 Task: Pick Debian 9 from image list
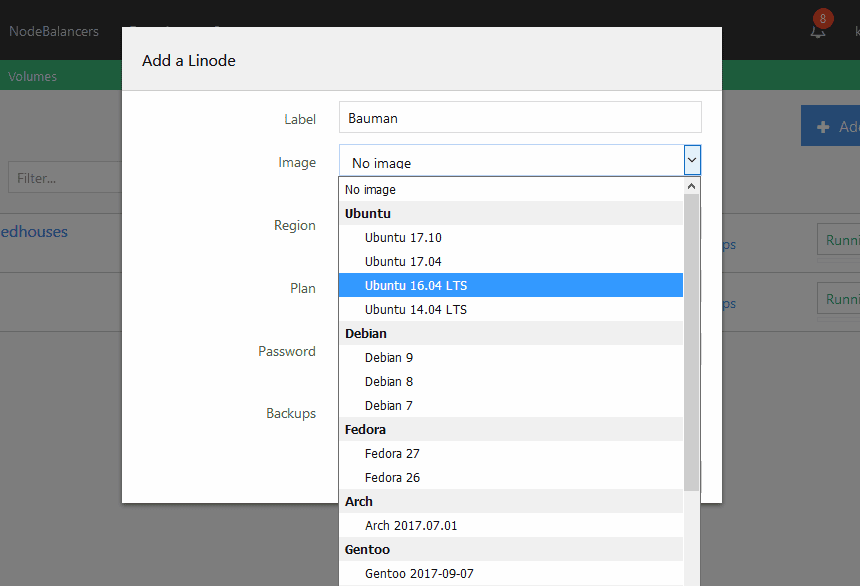[x=511, y=358]
